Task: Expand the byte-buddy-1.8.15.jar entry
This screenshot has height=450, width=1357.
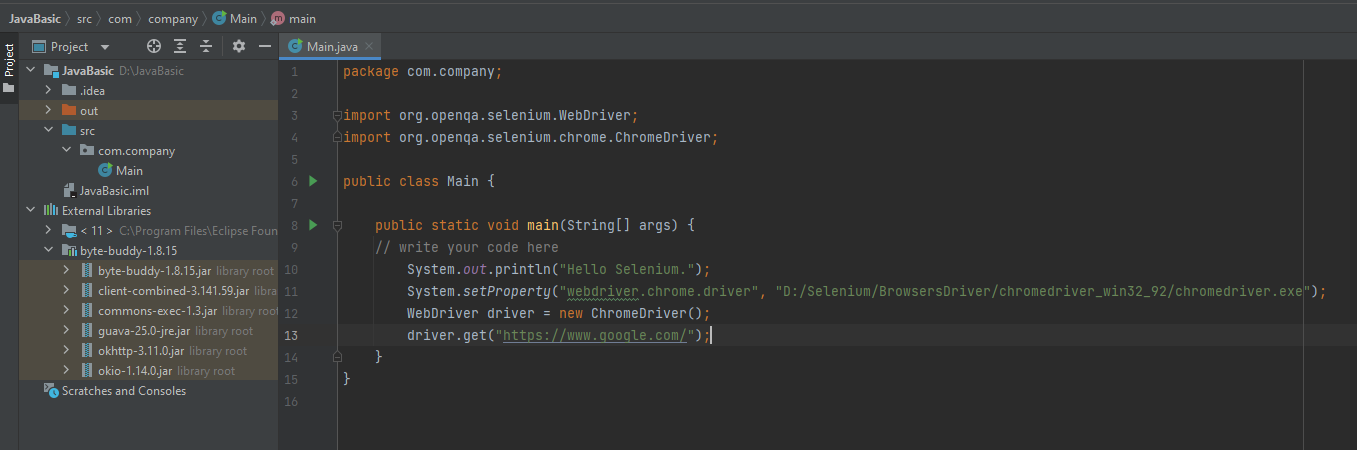Action: pos(66,270)
